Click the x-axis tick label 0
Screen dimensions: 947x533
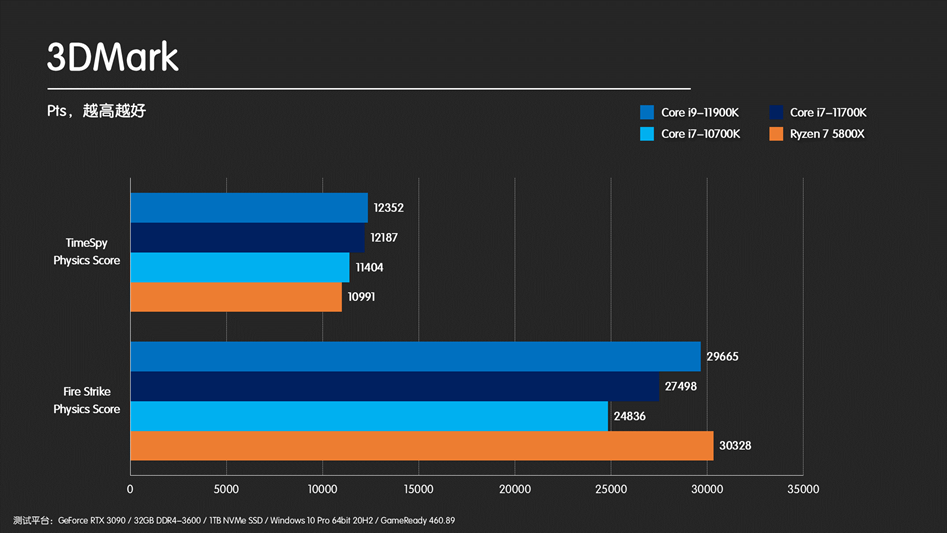tap(130, 489)
